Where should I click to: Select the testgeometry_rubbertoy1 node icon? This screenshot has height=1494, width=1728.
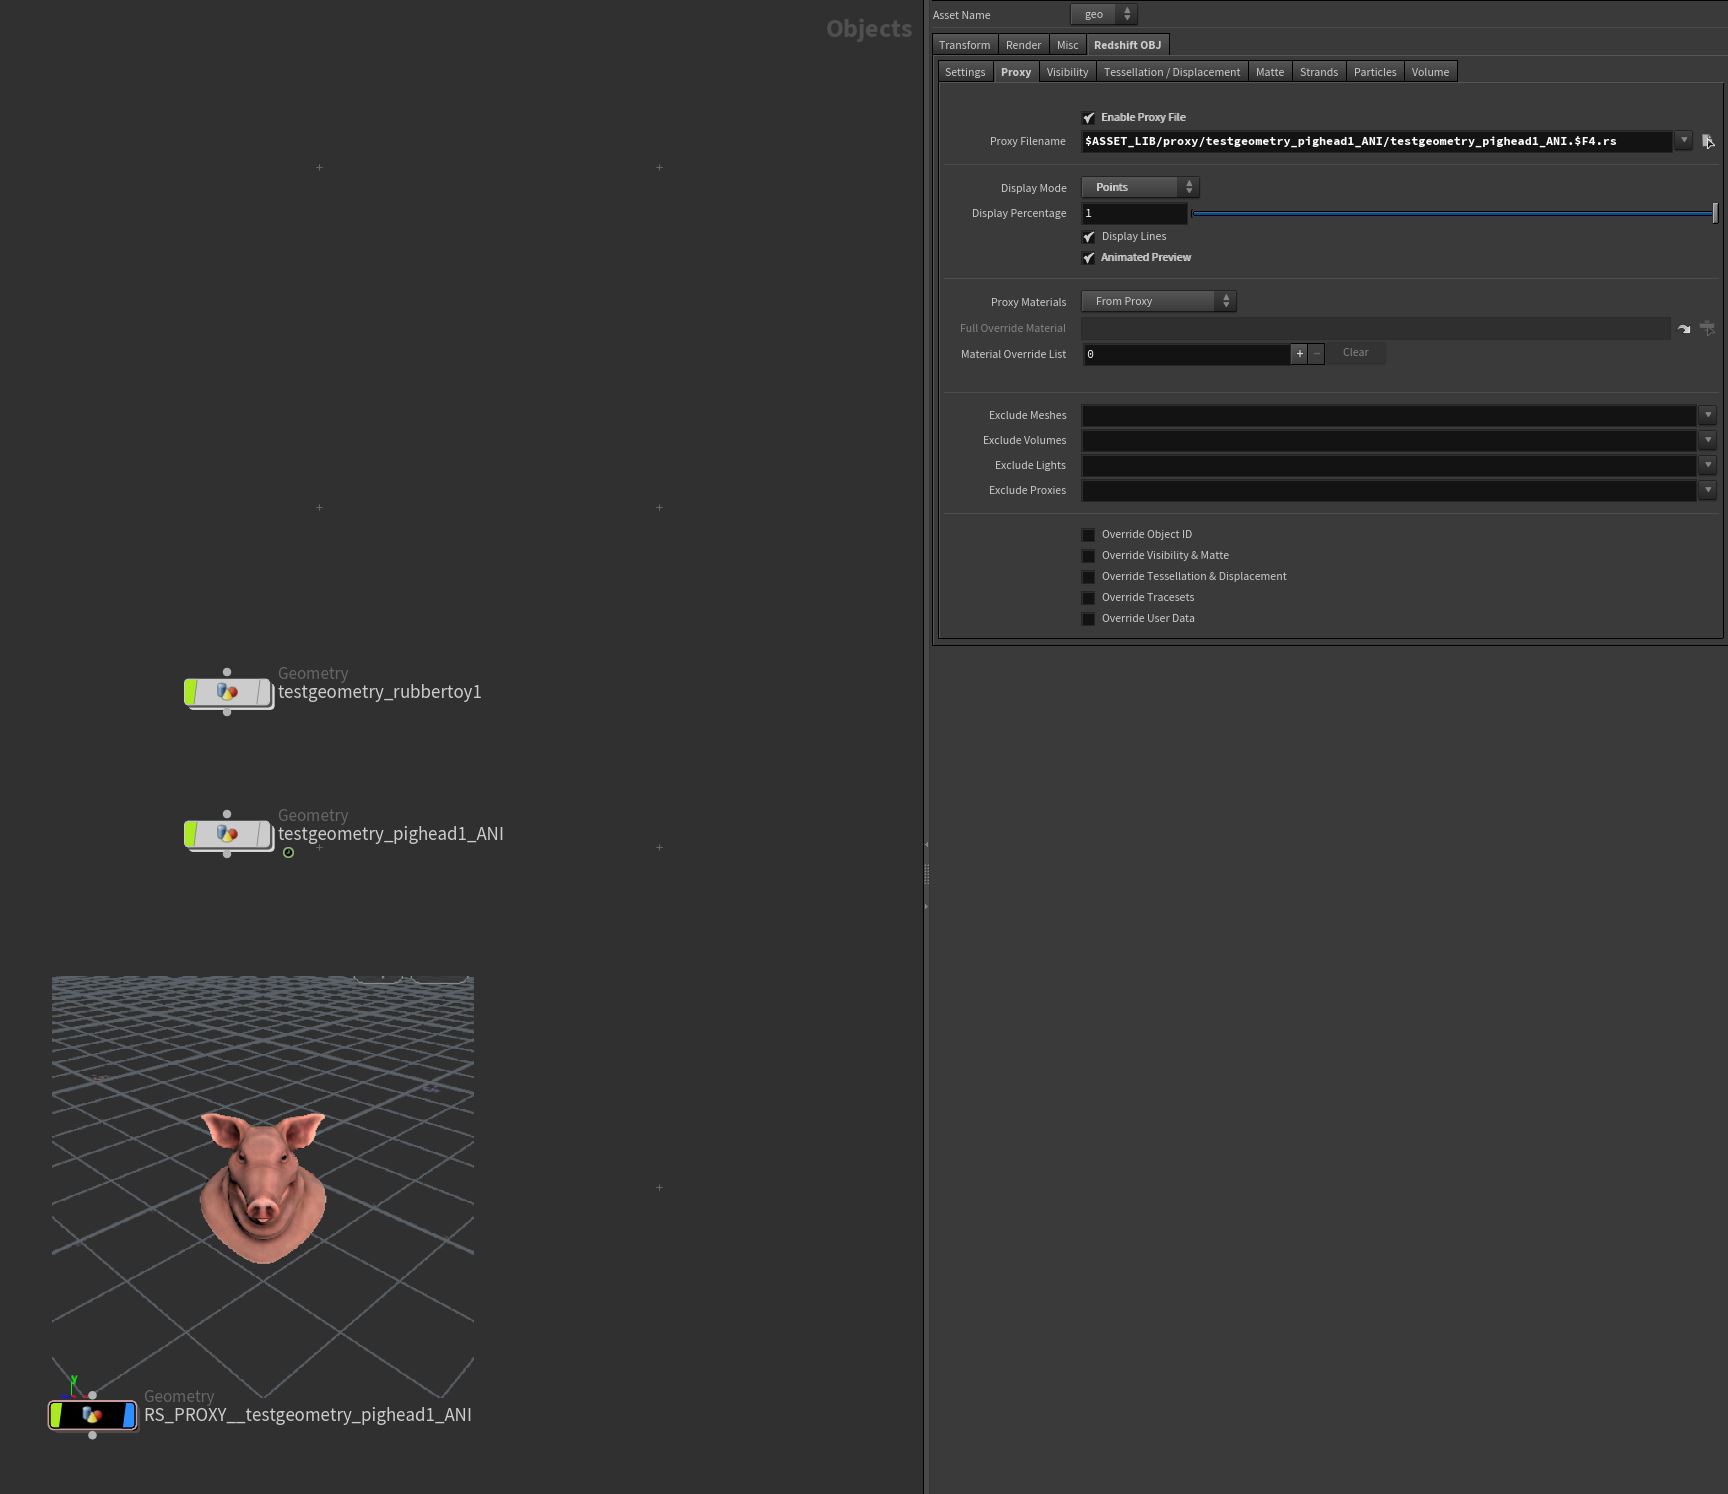[x=228, y=691]
